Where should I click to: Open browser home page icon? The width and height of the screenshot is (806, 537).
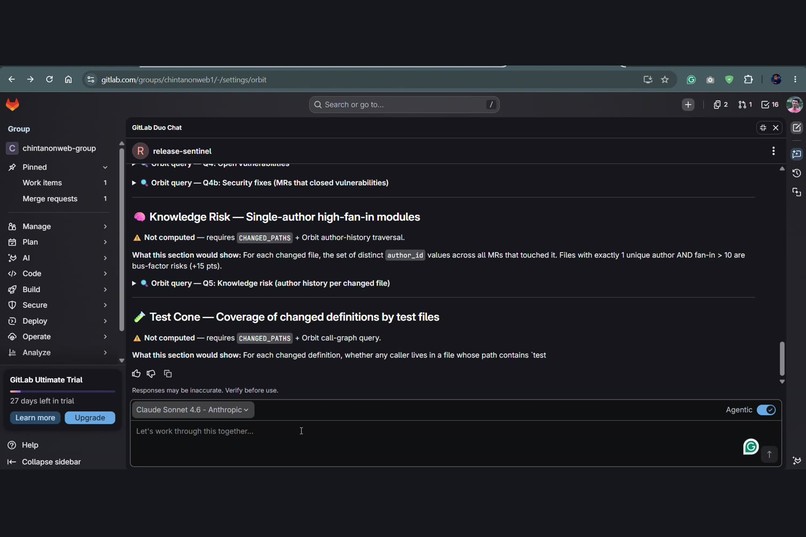(68, 80)
